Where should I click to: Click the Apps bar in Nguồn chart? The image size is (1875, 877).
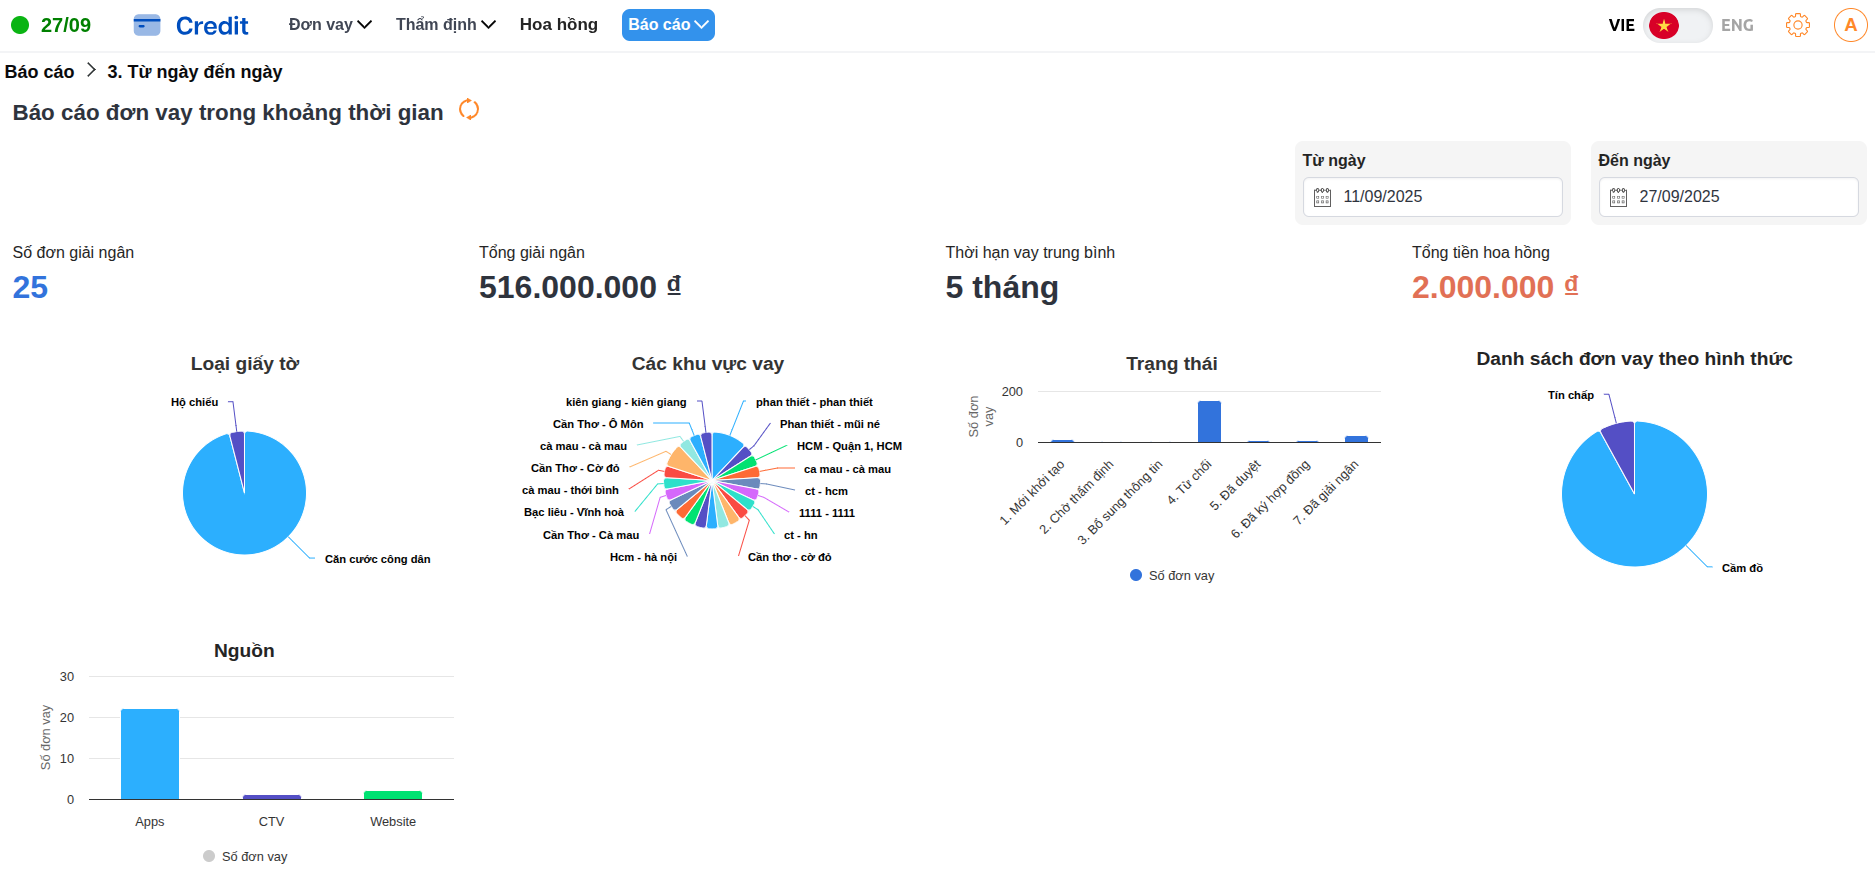click(150, 754)
